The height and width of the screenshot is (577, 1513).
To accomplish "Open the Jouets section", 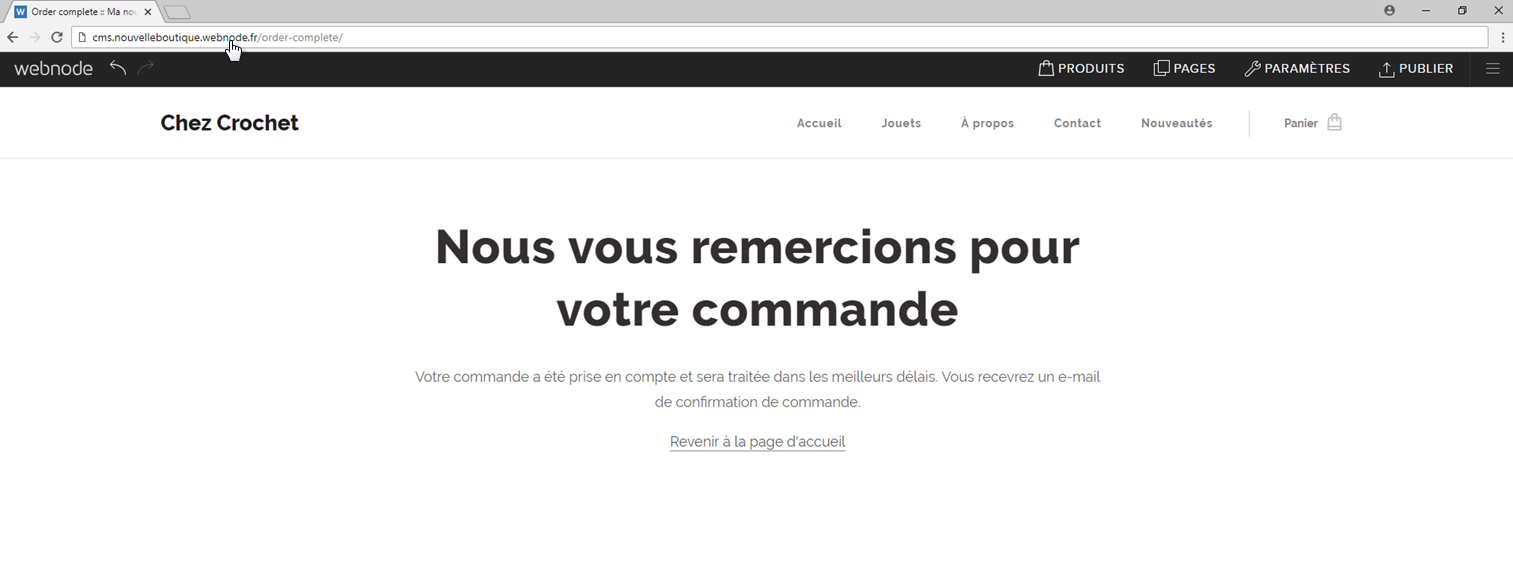I will (901, 122).
